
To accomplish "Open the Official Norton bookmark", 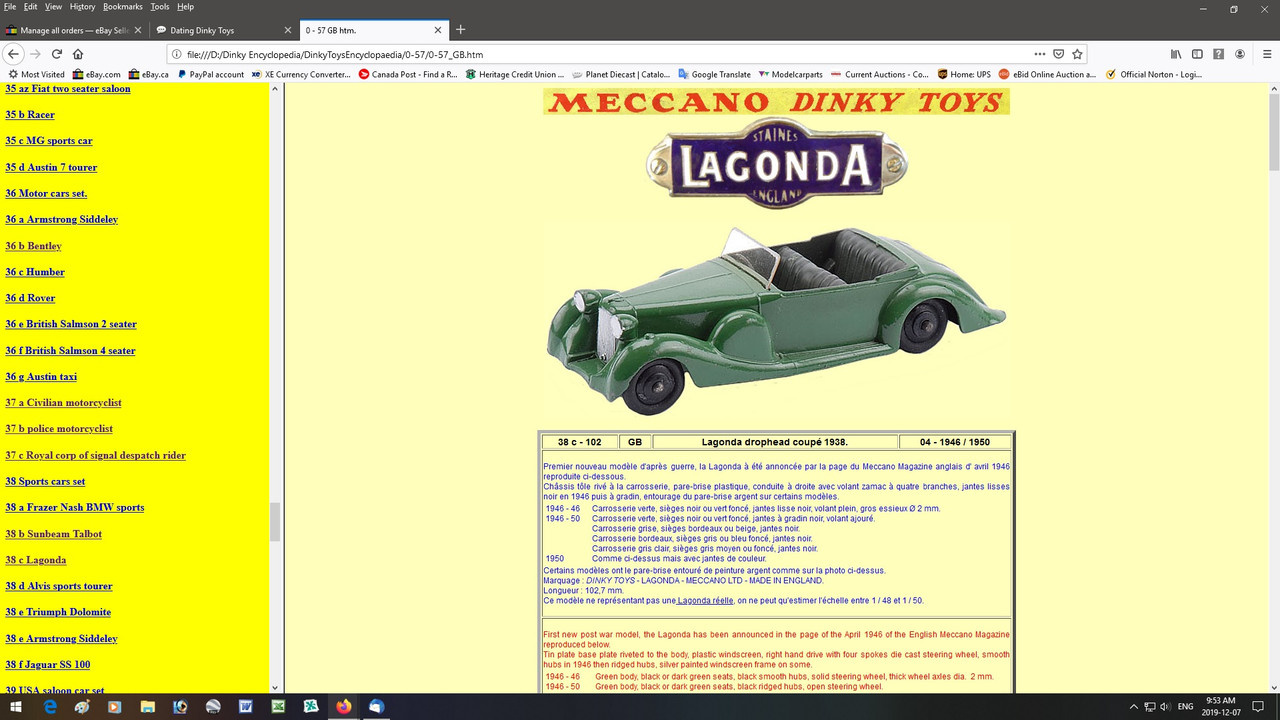I will click(1153, 74).
